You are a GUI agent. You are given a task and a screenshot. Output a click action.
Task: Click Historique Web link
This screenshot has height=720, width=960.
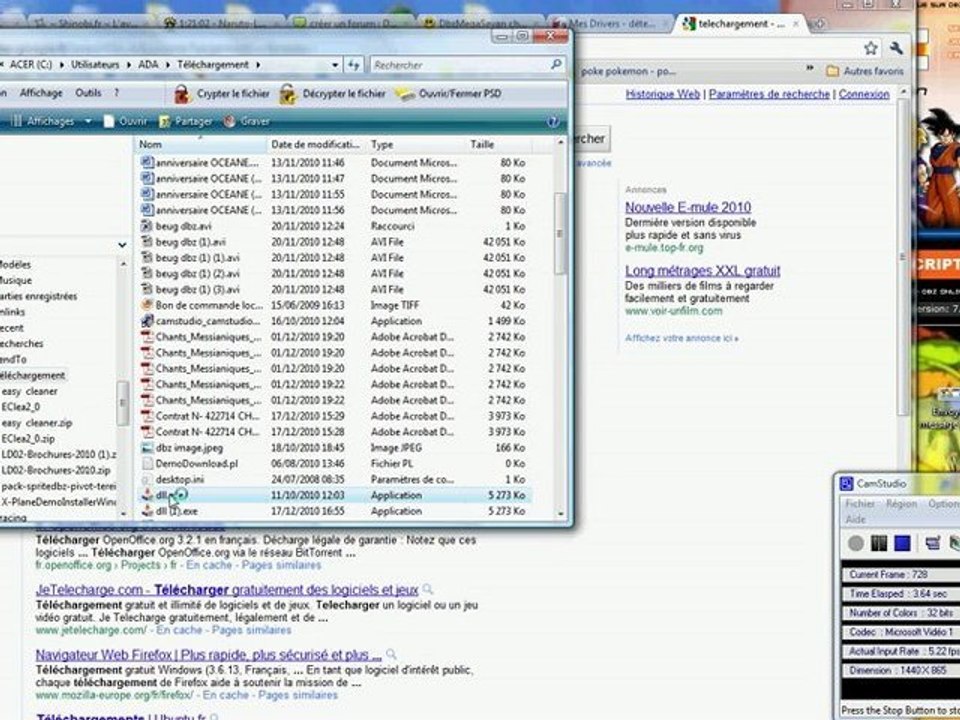point(662,94)
